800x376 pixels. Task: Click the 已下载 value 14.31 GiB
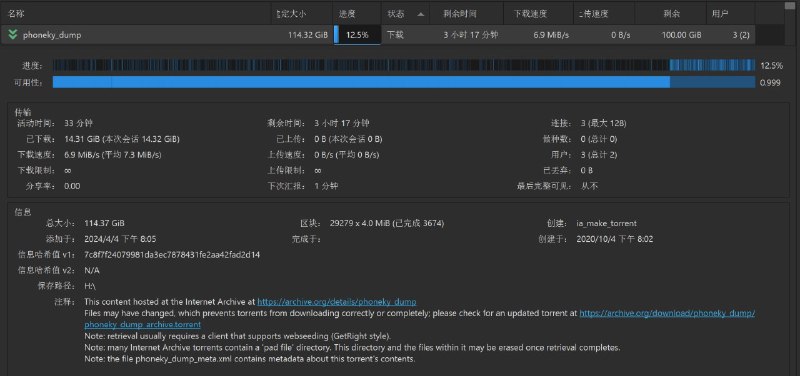(x=122, y=139)
